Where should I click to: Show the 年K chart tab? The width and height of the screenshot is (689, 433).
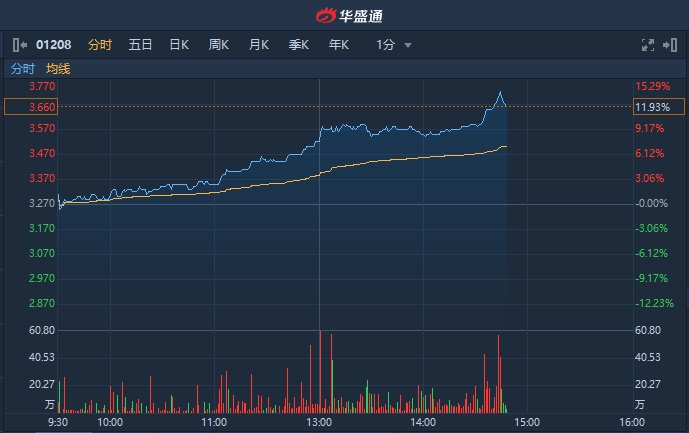[x=339, y=44]
